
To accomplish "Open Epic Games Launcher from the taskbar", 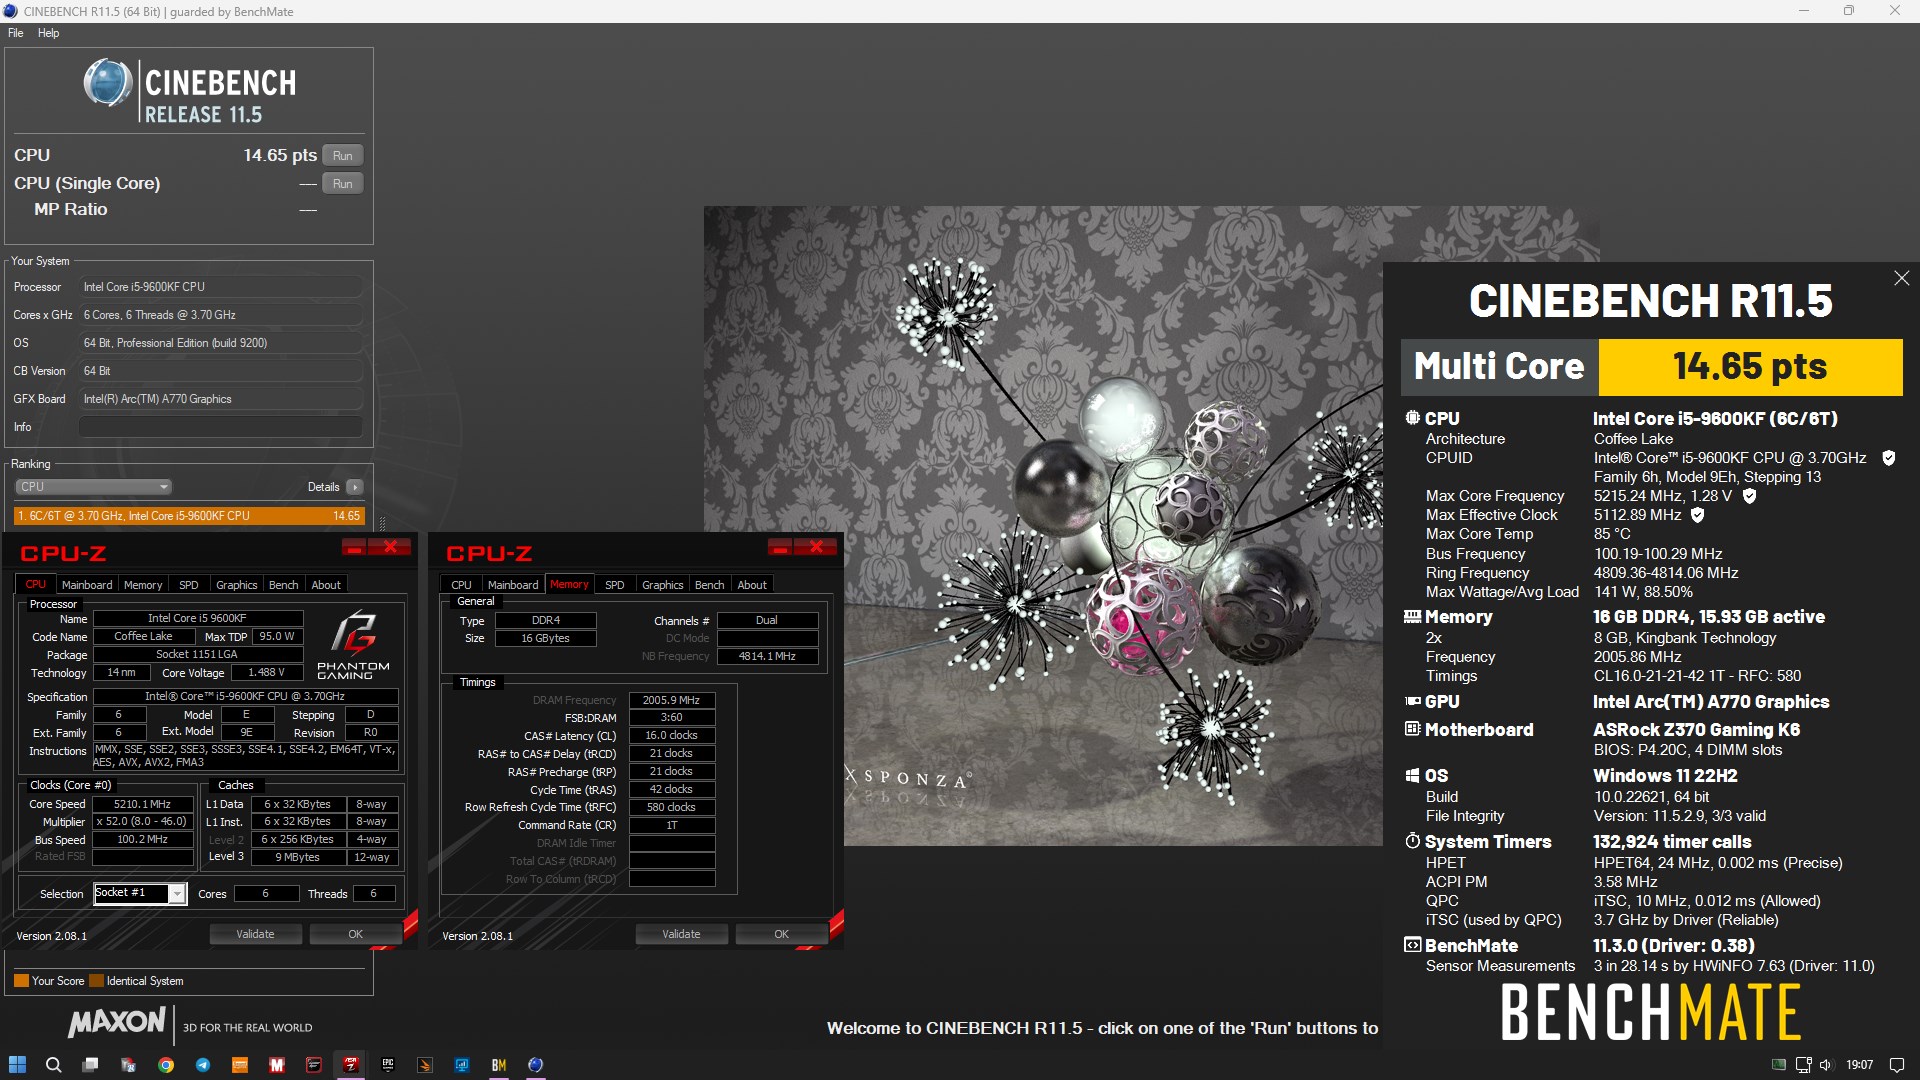I will [388, 1065].
